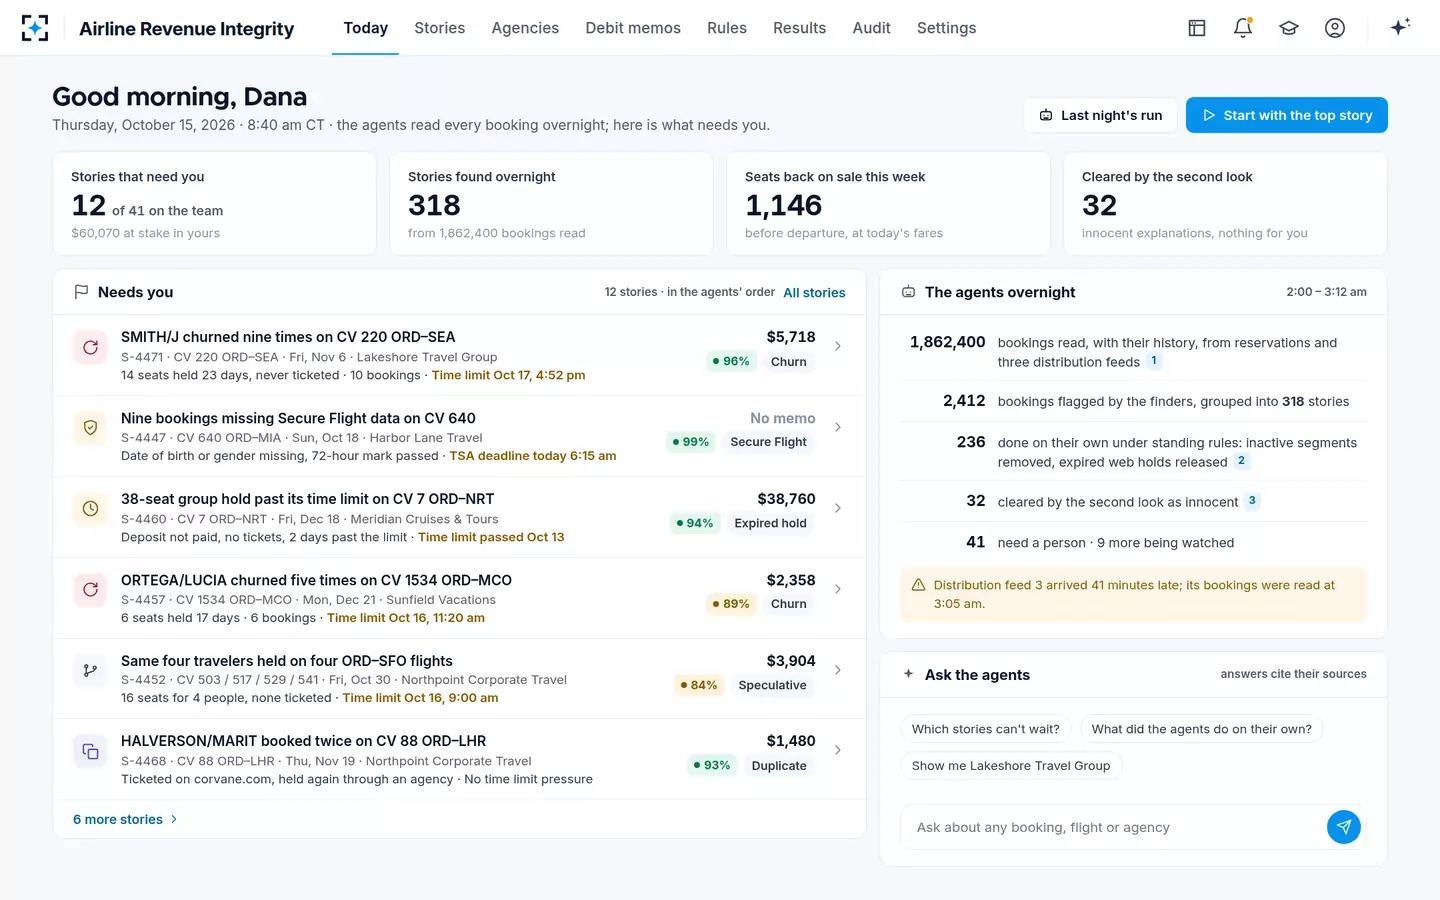Start with the top story
Screen dimensions: 1440x900
click(x=1287, y=115)
